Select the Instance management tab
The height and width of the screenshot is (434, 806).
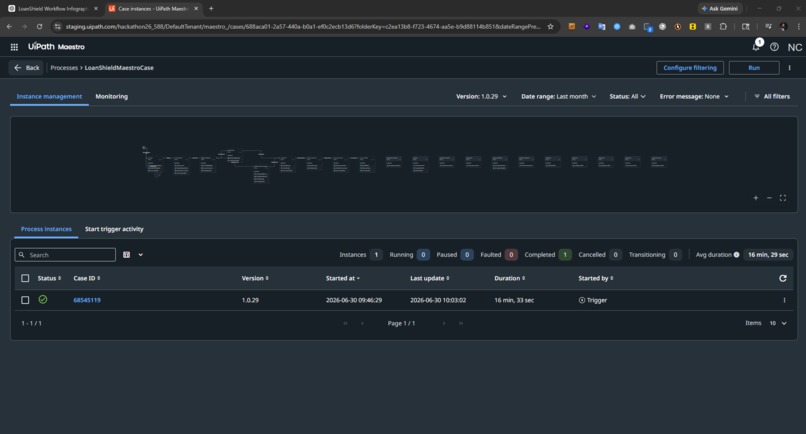pyautogui.click(x=49, y=96)
